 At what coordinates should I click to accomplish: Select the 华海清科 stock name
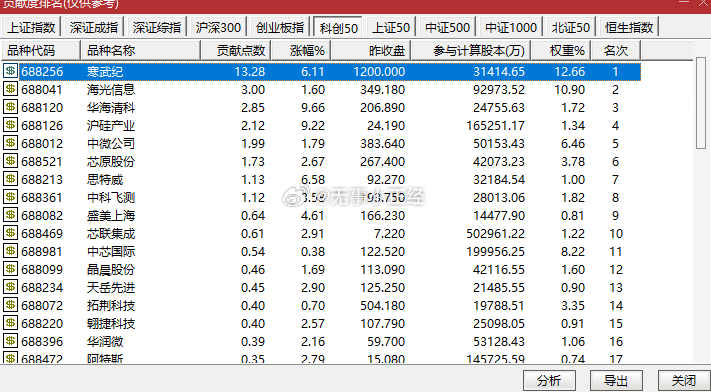coord(111,108)
